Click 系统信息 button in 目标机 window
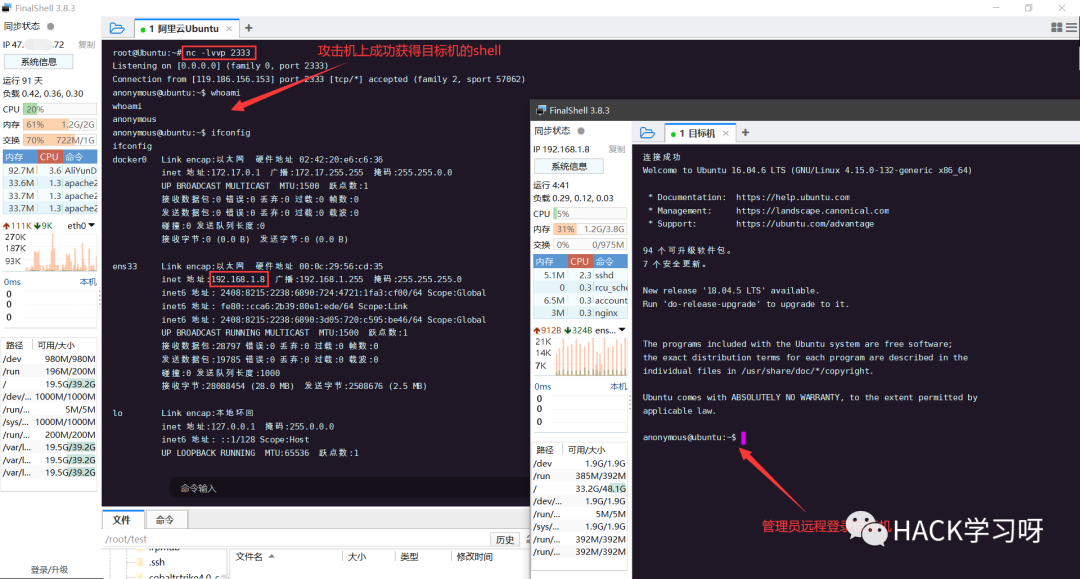Viewport: 1080px width, 579px height. click(569, 166)
